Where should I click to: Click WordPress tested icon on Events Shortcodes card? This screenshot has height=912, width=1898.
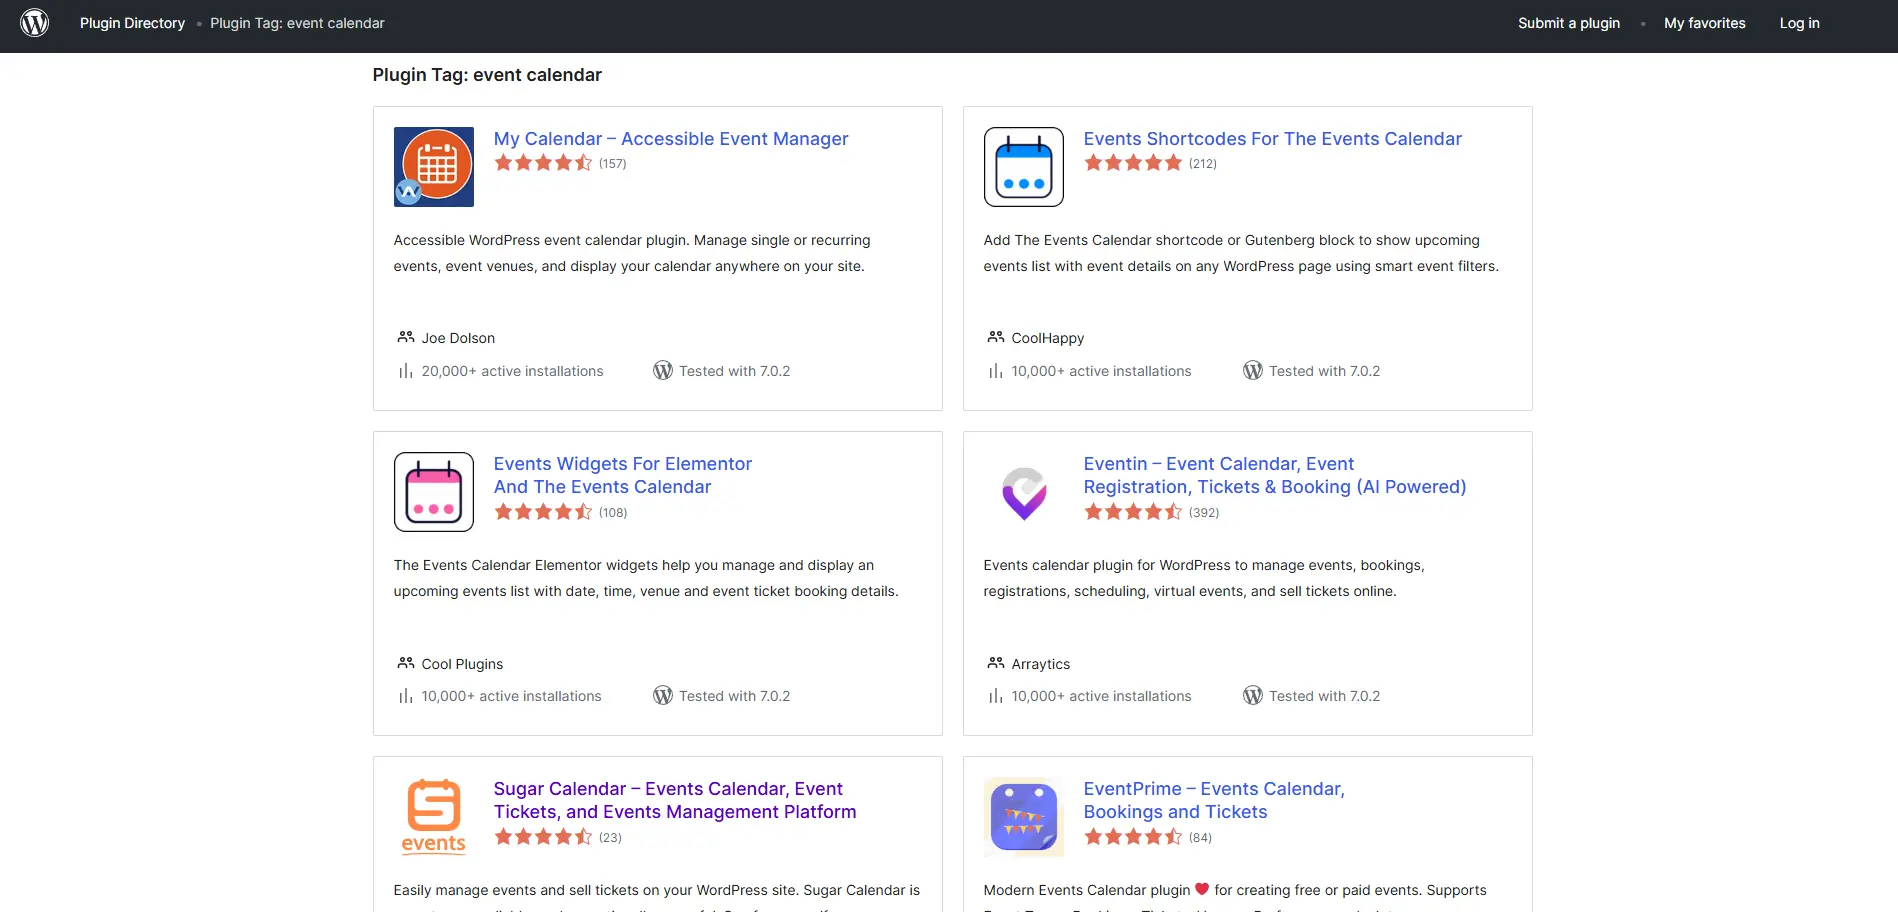pos(1253,370)
